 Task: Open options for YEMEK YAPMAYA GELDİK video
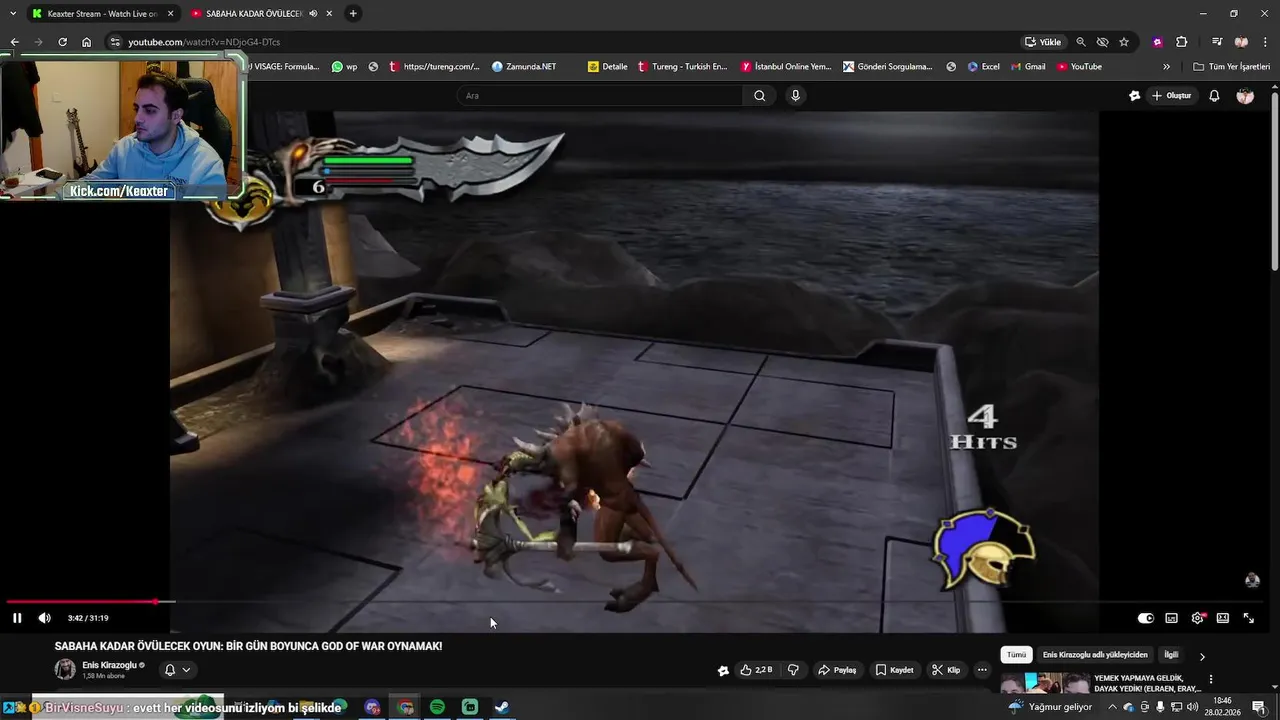click(1211, 679)
